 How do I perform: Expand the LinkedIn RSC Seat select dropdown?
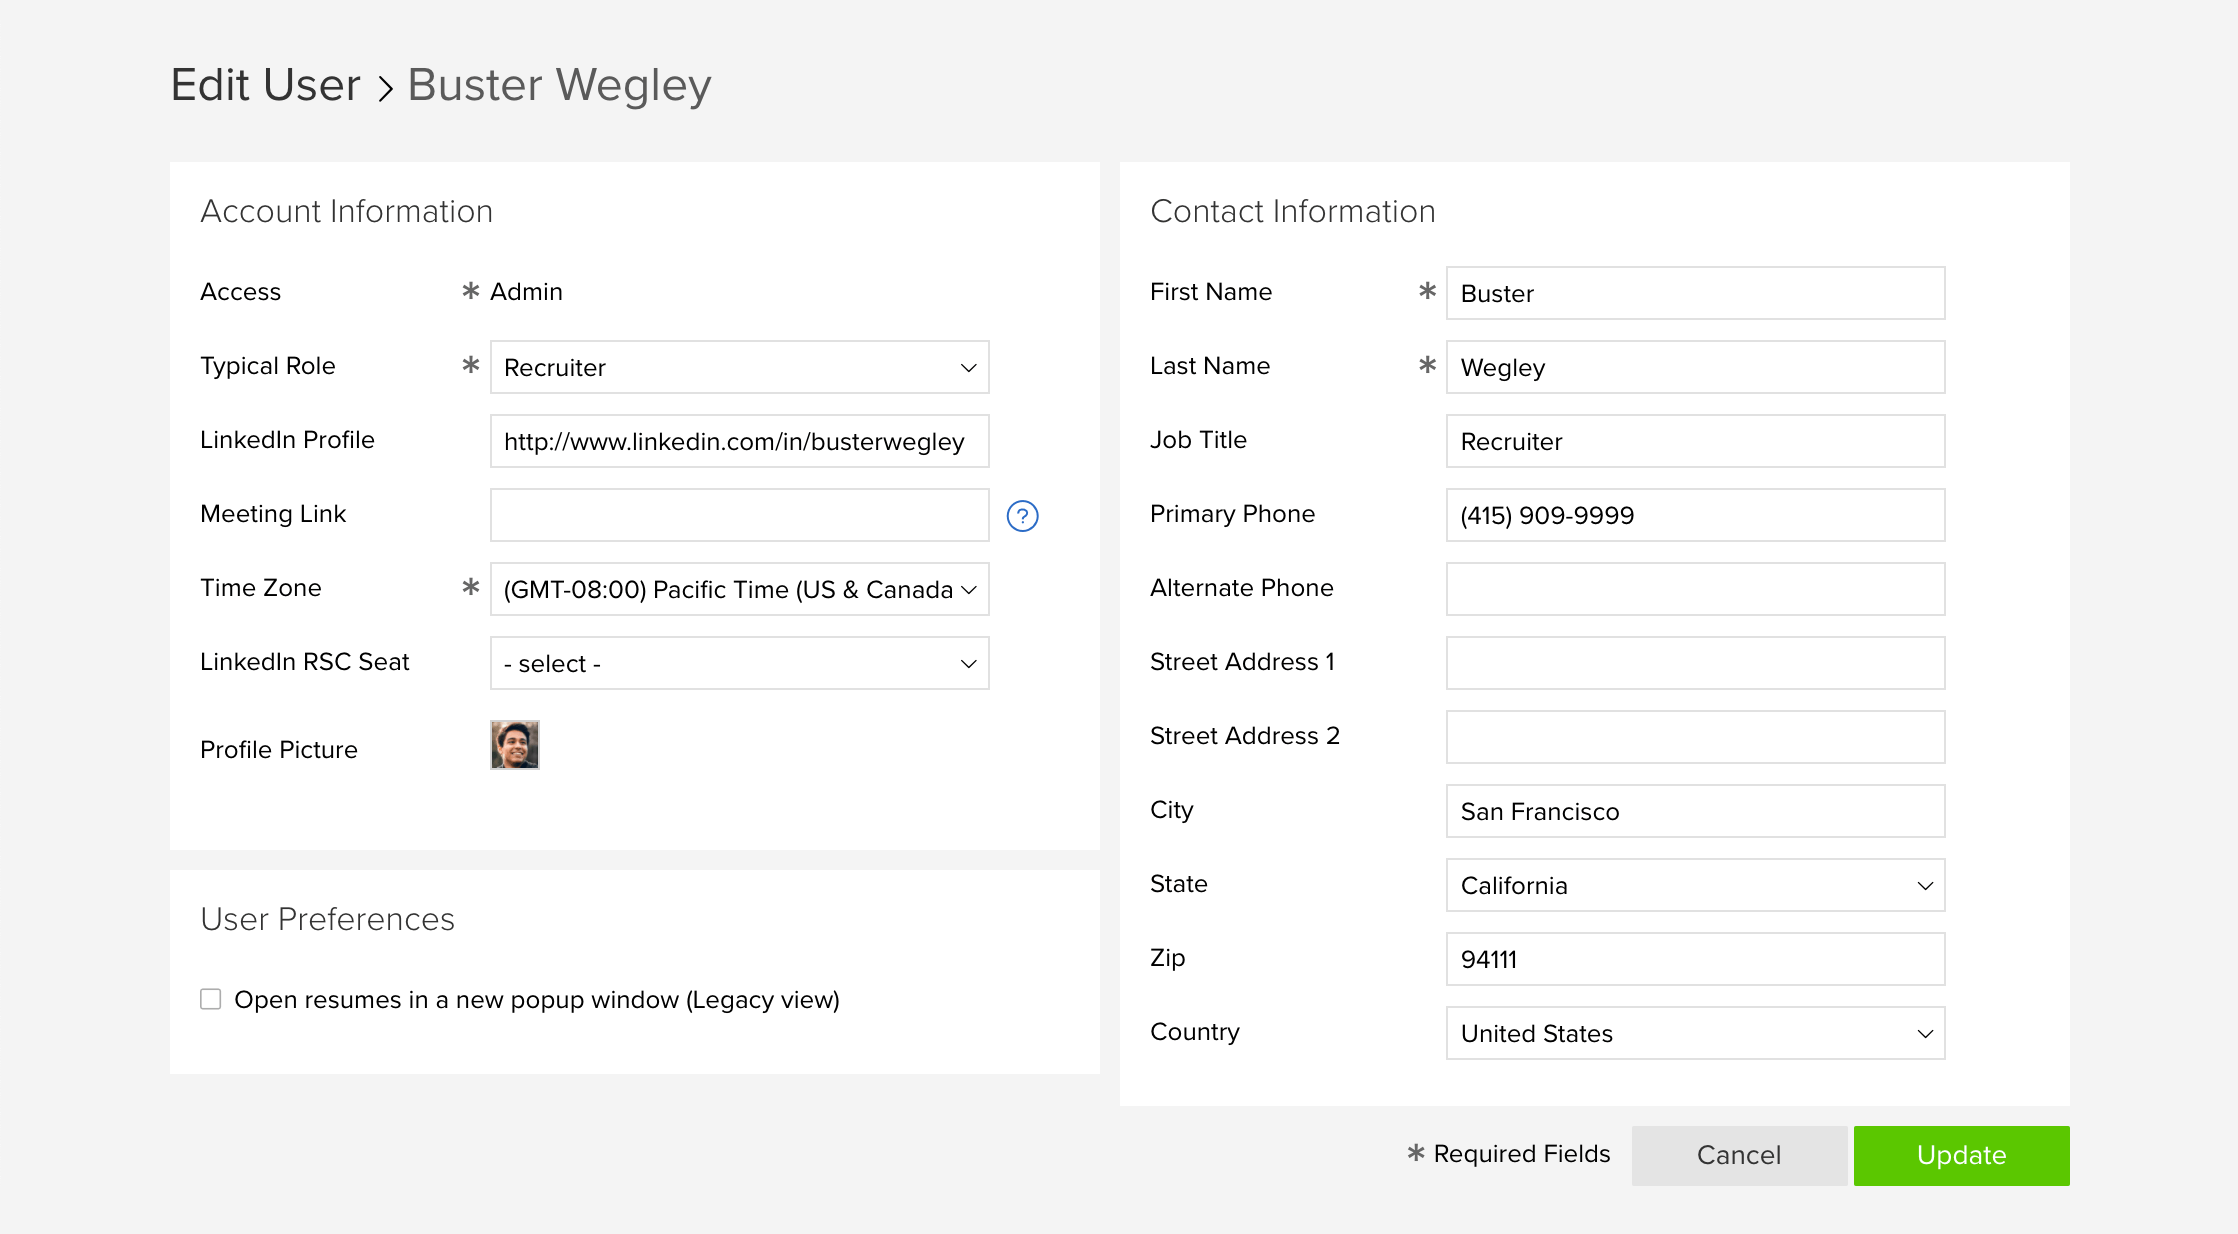point(739,663)
